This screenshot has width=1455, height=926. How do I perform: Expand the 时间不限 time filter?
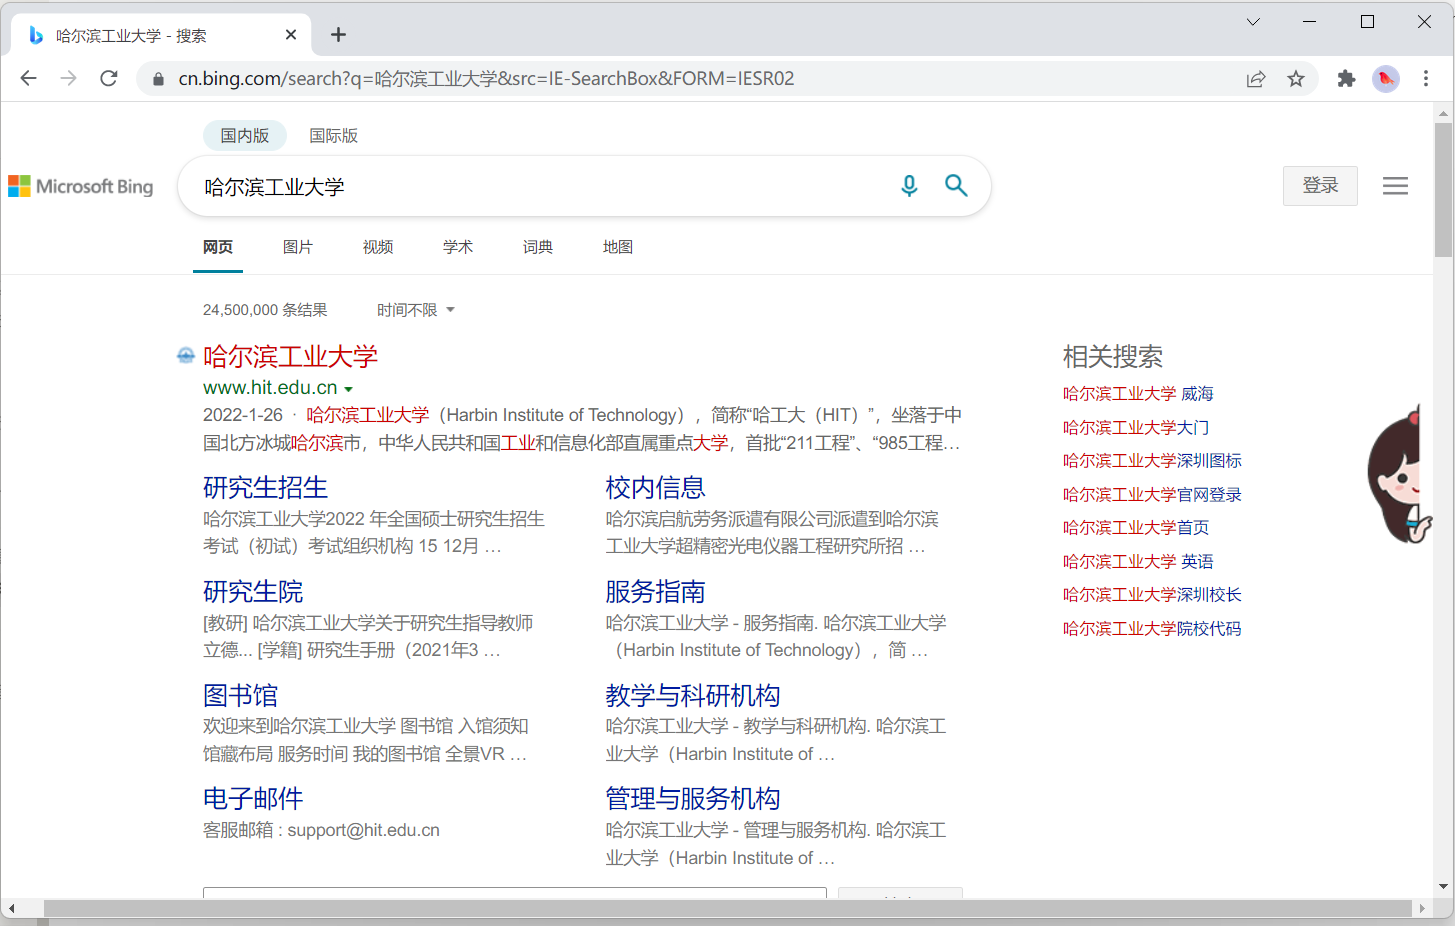point(416,310)
